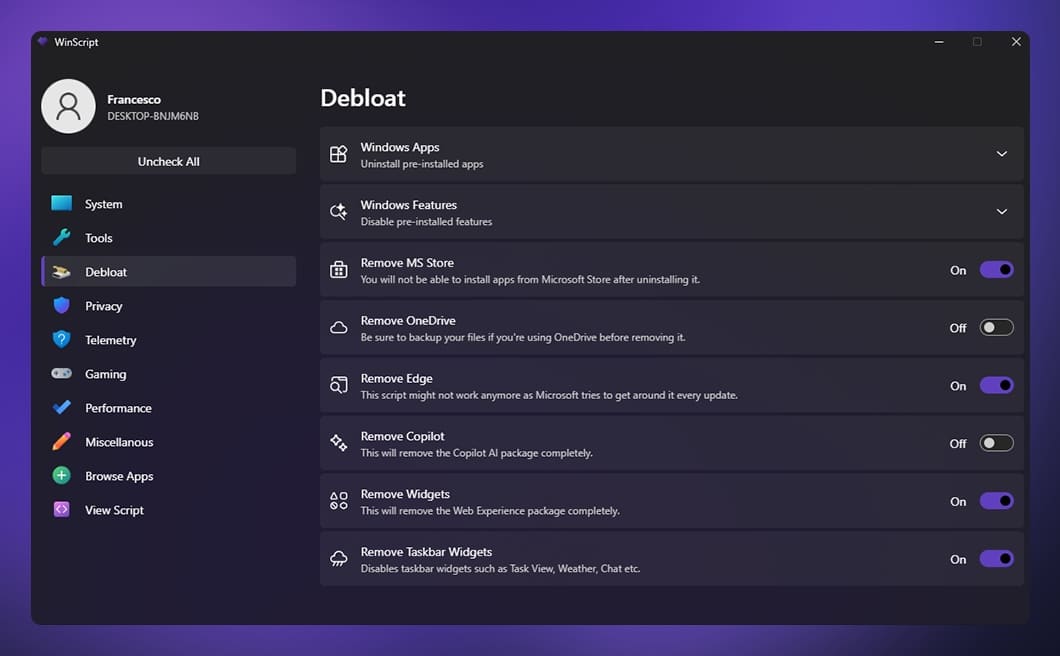Viewport: 1060px width, 656px height.
Task: Click the Uncheck All button
Action: [x=168, y=161]
